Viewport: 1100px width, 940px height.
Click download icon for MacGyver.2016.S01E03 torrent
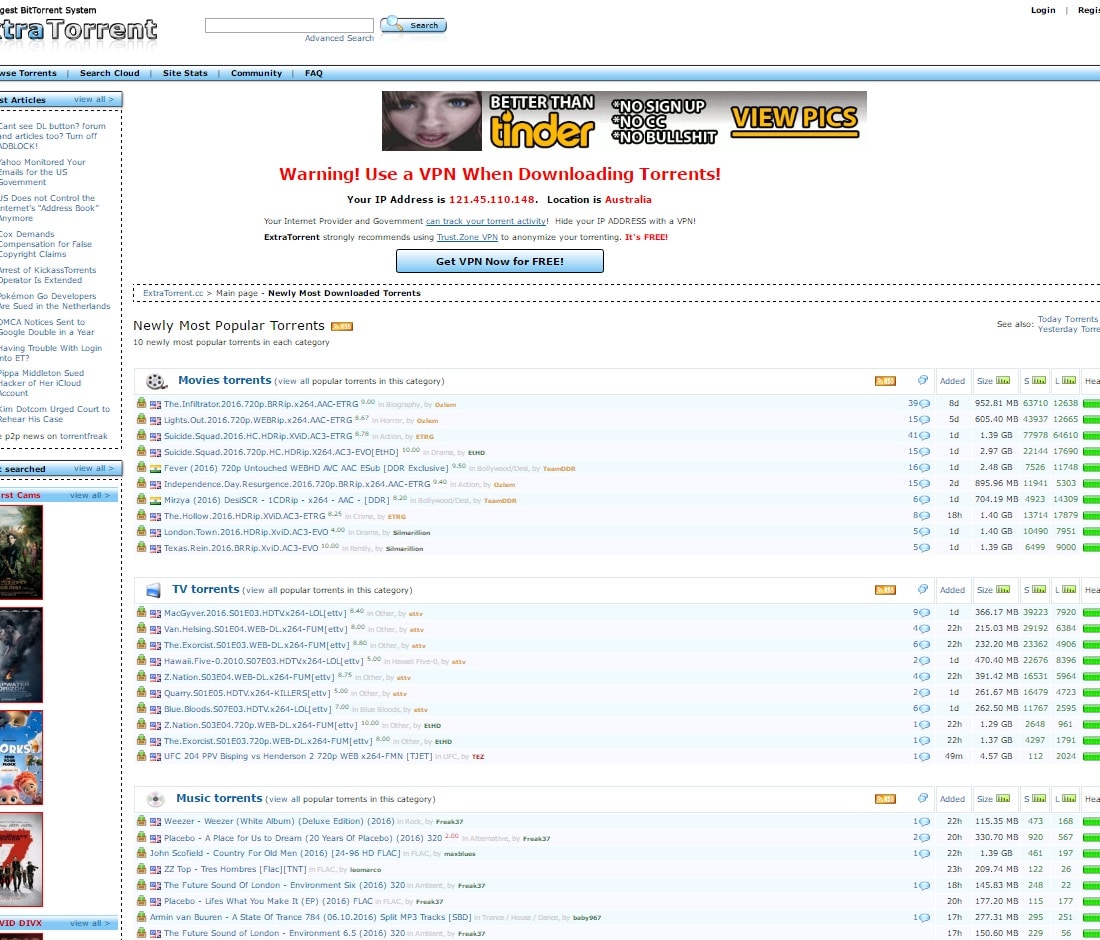point(141,612)
